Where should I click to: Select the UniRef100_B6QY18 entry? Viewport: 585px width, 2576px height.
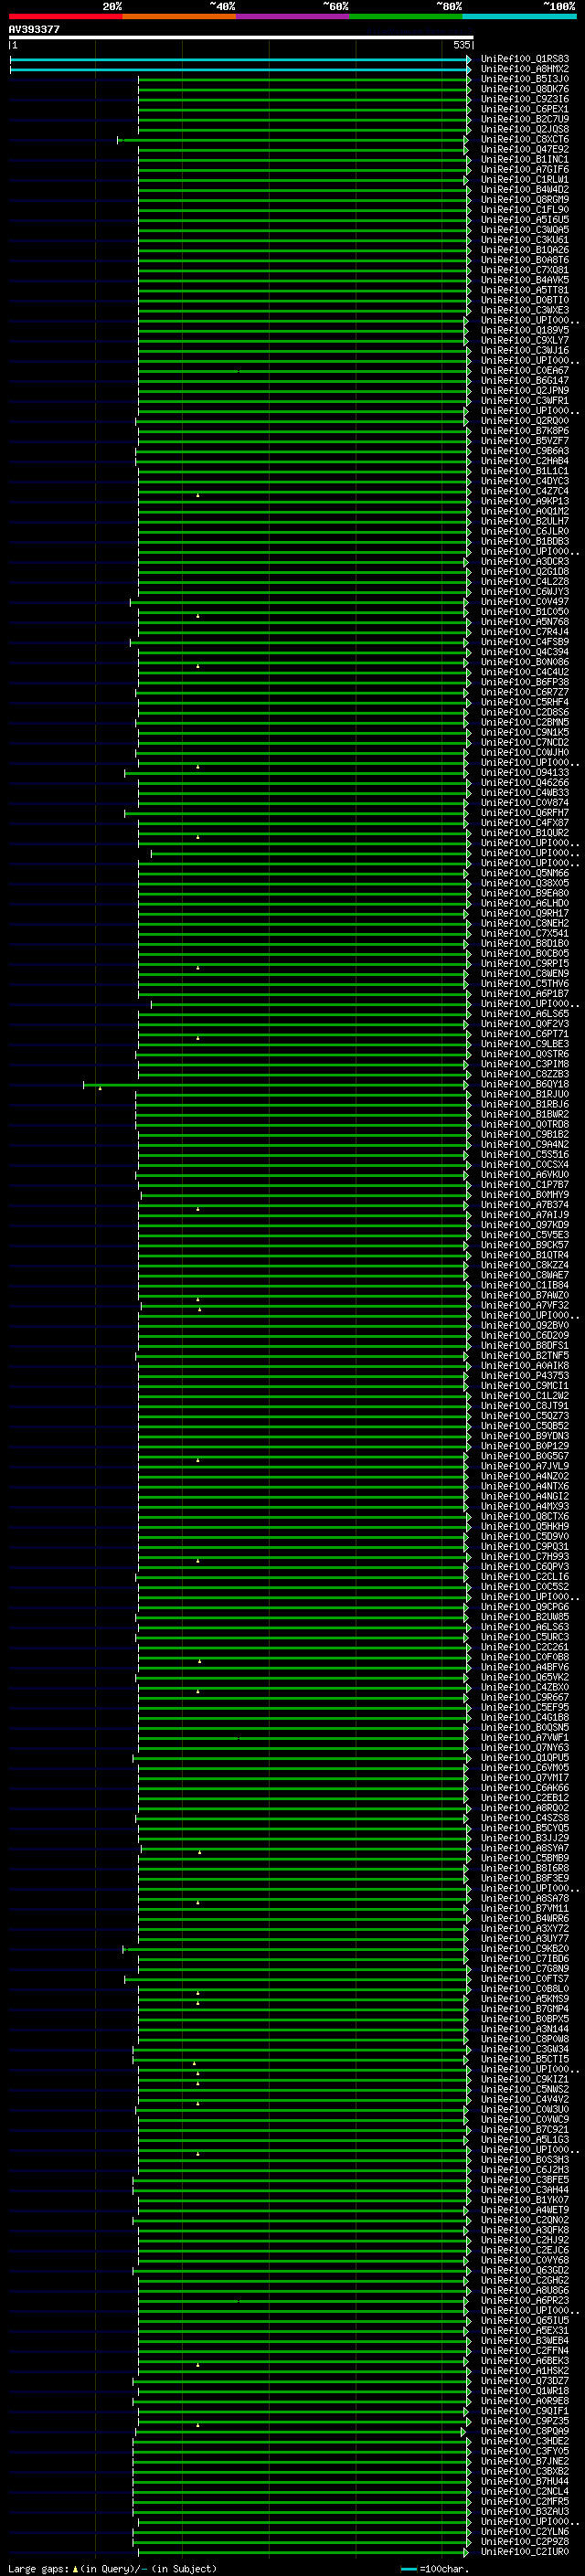click(524, 1084)
